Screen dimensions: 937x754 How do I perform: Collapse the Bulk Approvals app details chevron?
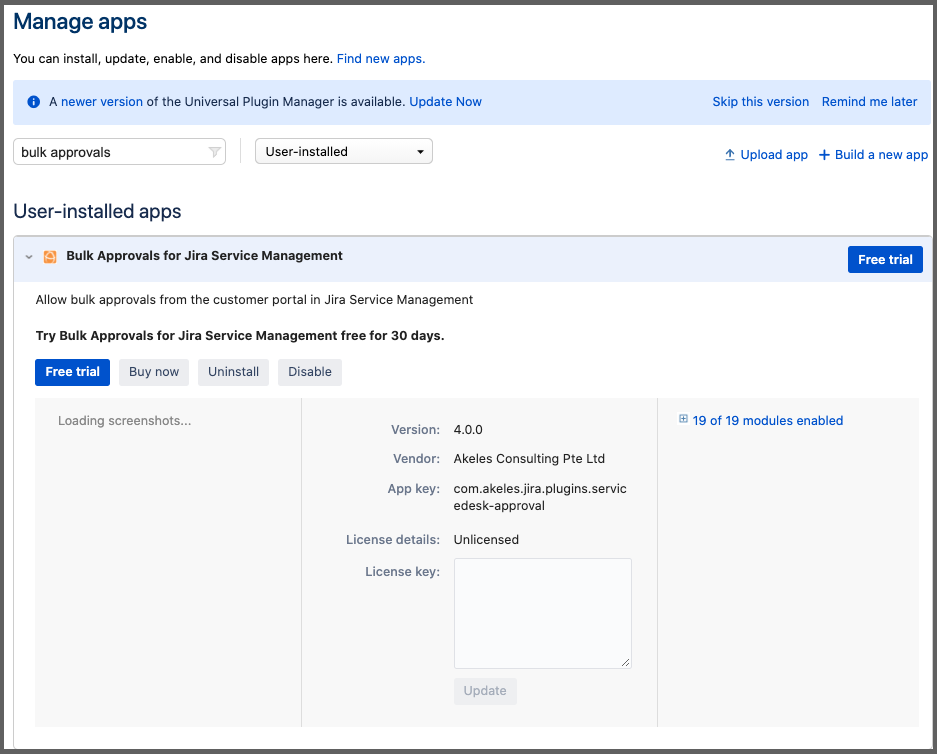point(29,257)
